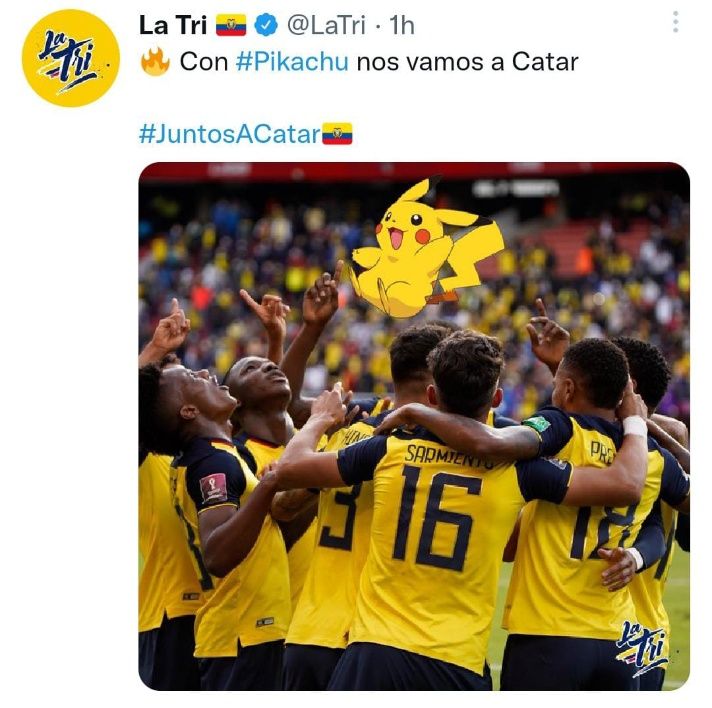The width and height of the screenshot is (712, 708).
Task: Click the number 18 jersey
Action: 604,529
